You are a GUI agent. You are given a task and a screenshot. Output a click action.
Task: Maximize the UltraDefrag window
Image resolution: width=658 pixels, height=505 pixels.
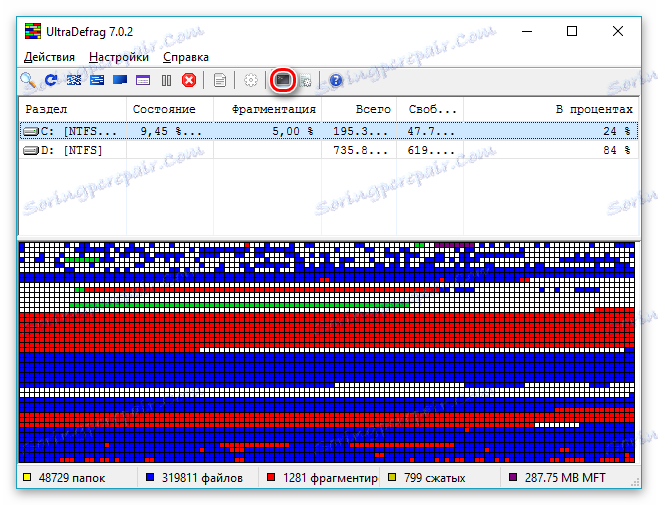572,31
